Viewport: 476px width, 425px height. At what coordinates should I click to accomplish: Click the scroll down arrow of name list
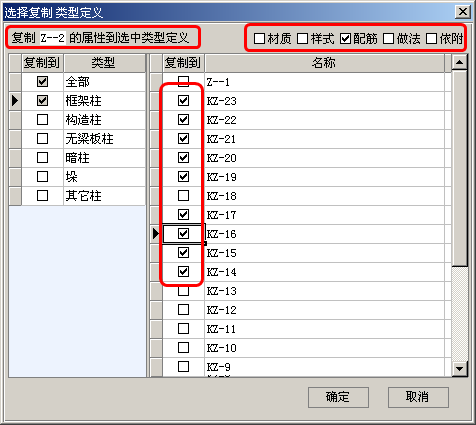point(460,369)
